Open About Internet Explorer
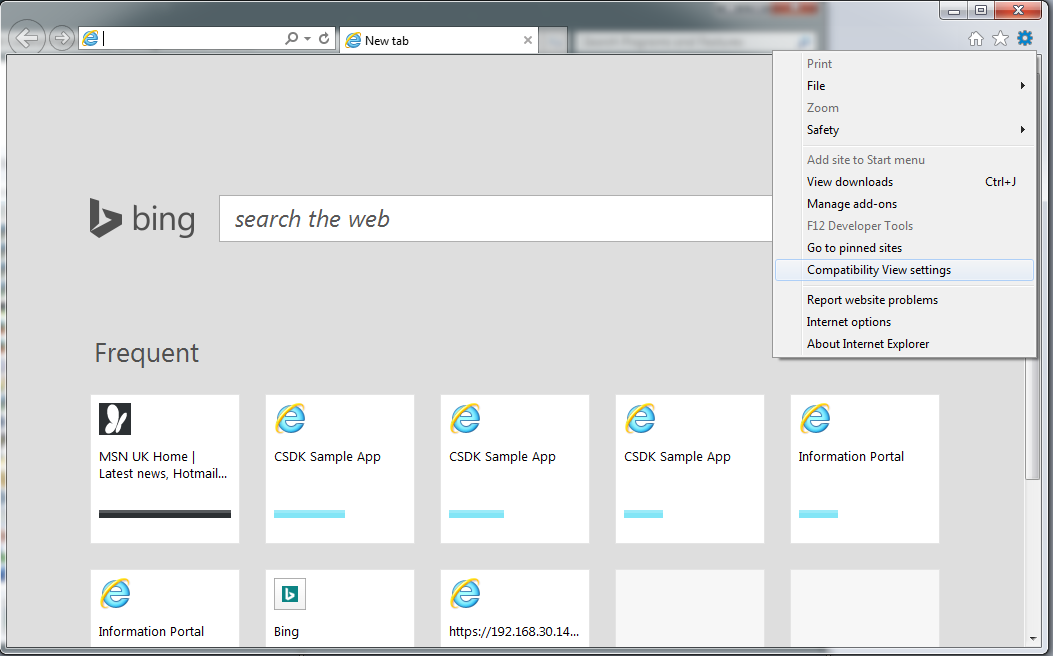 (x=904, y=344)
